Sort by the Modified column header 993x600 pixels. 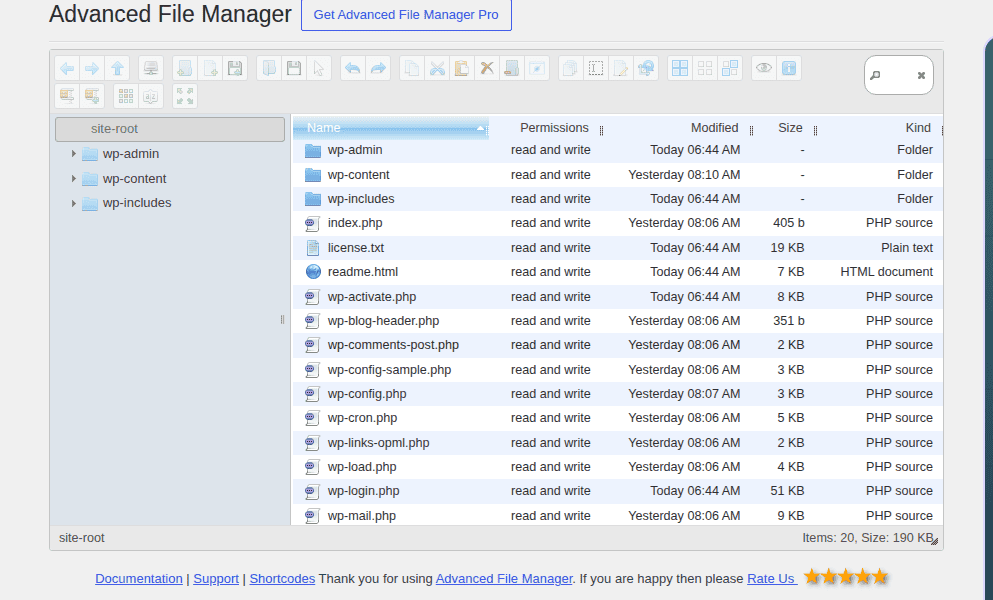(714, 128)
